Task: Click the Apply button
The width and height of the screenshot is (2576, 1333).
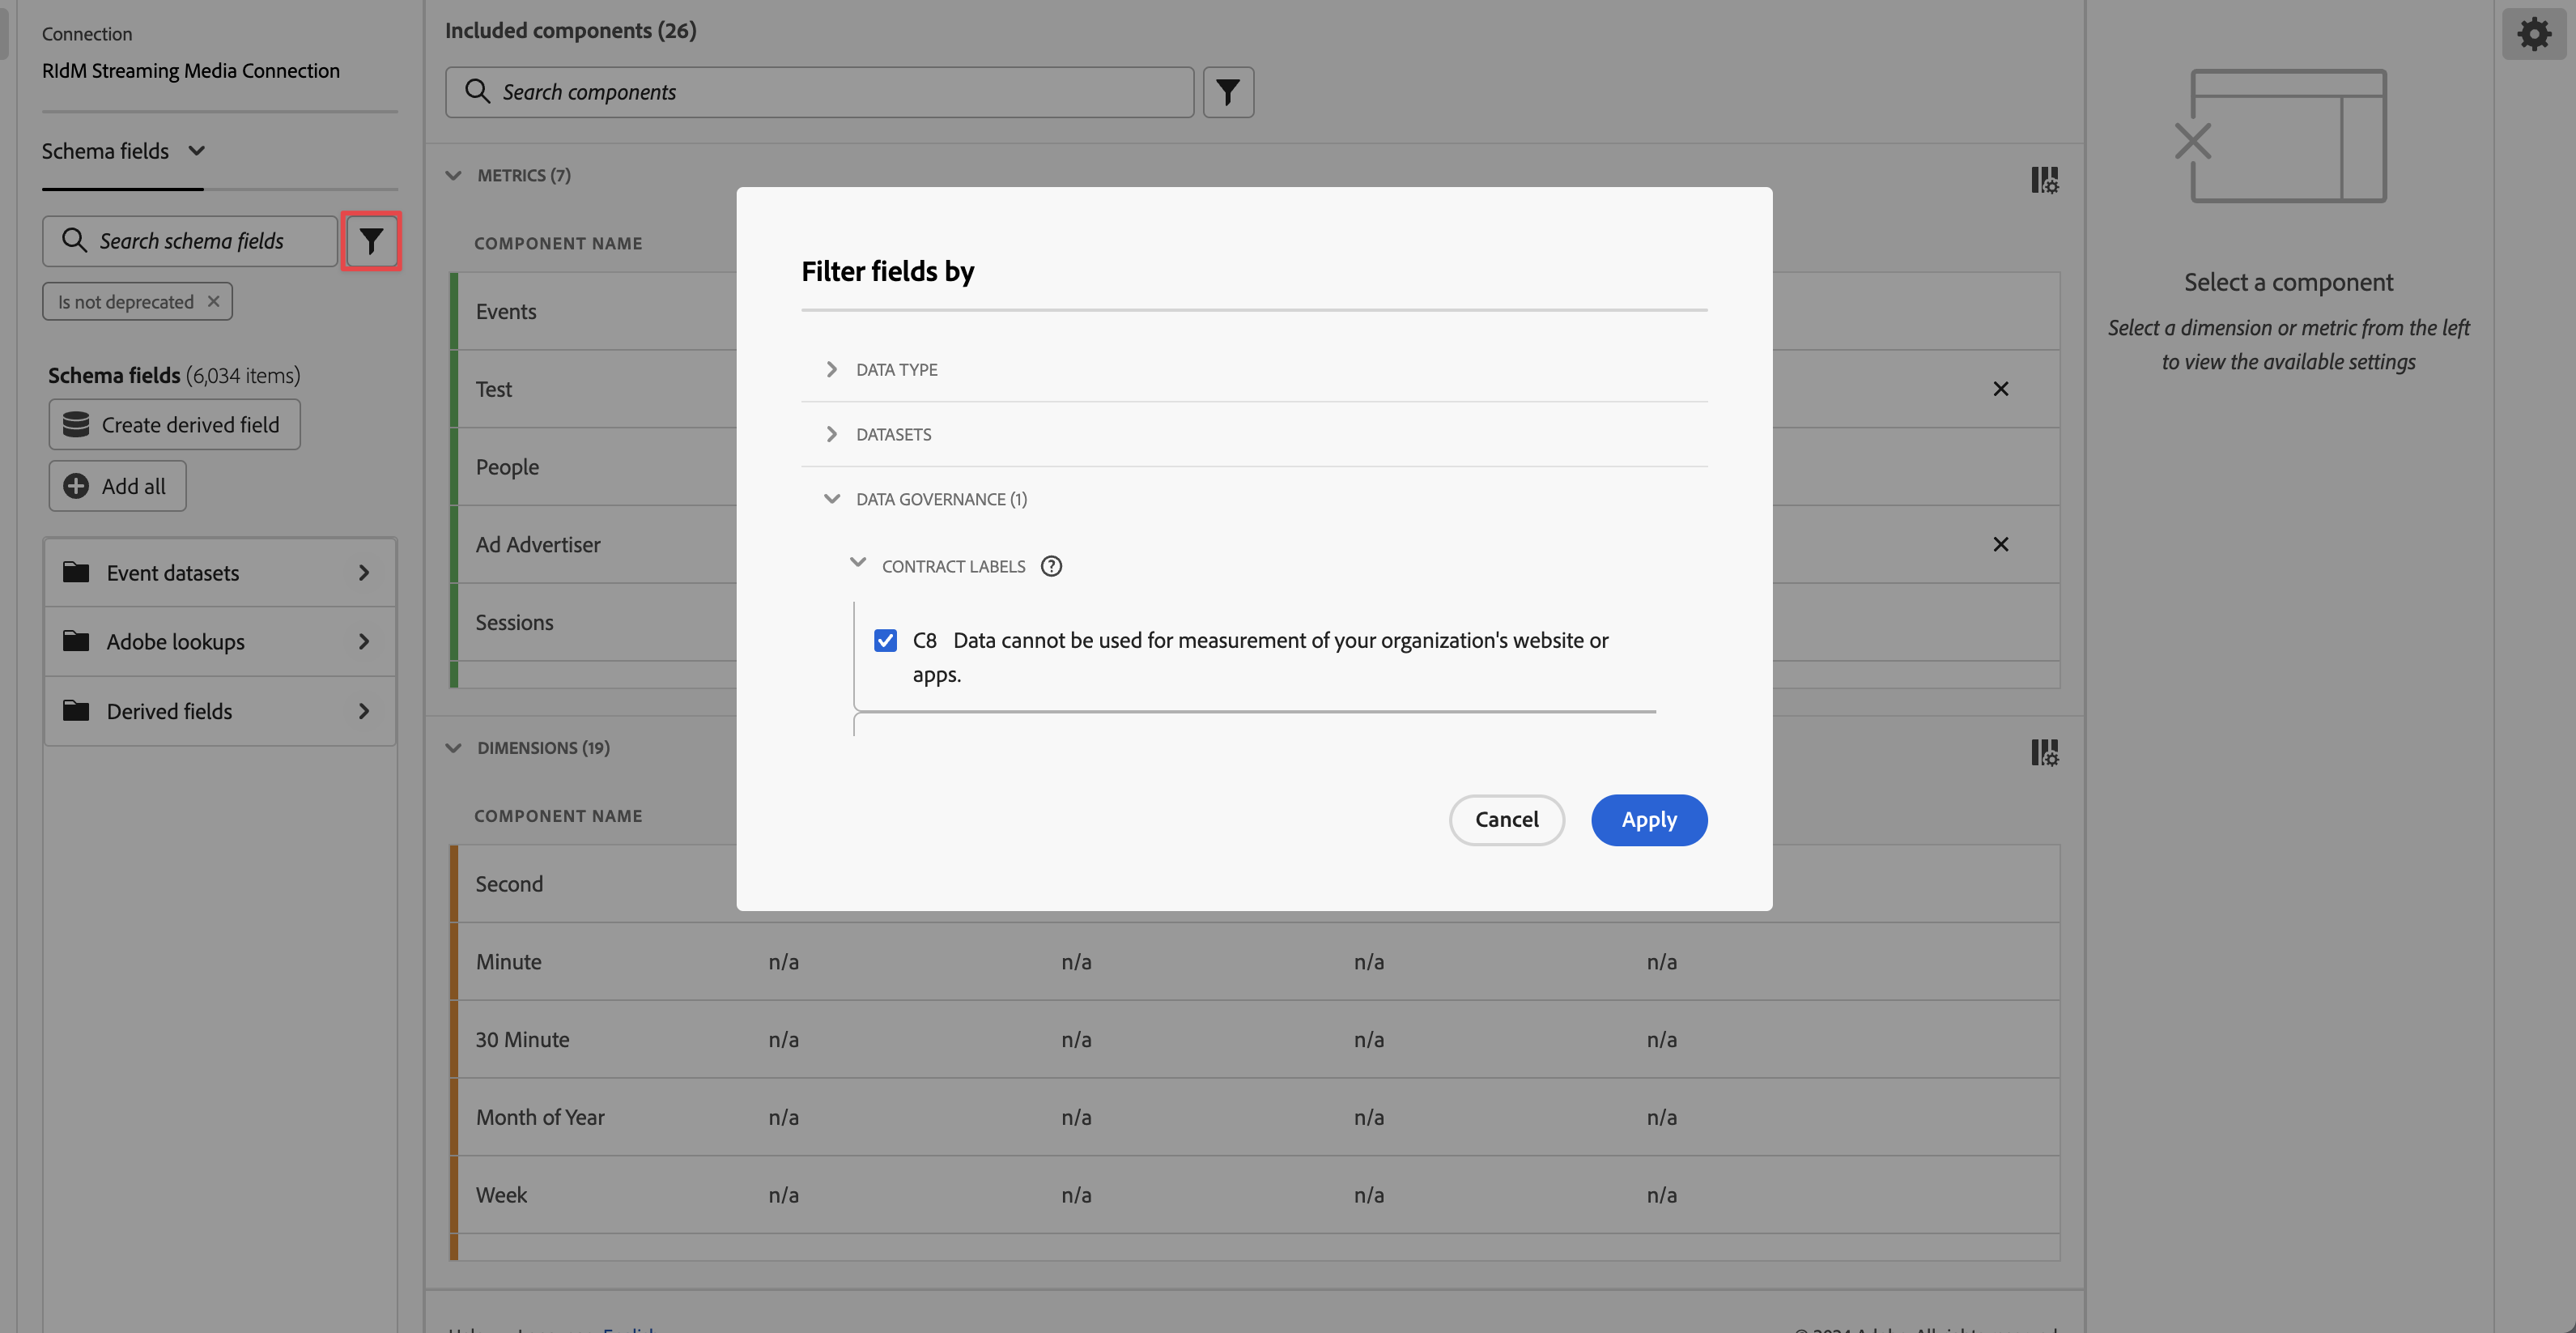Action: point(1648,820)
